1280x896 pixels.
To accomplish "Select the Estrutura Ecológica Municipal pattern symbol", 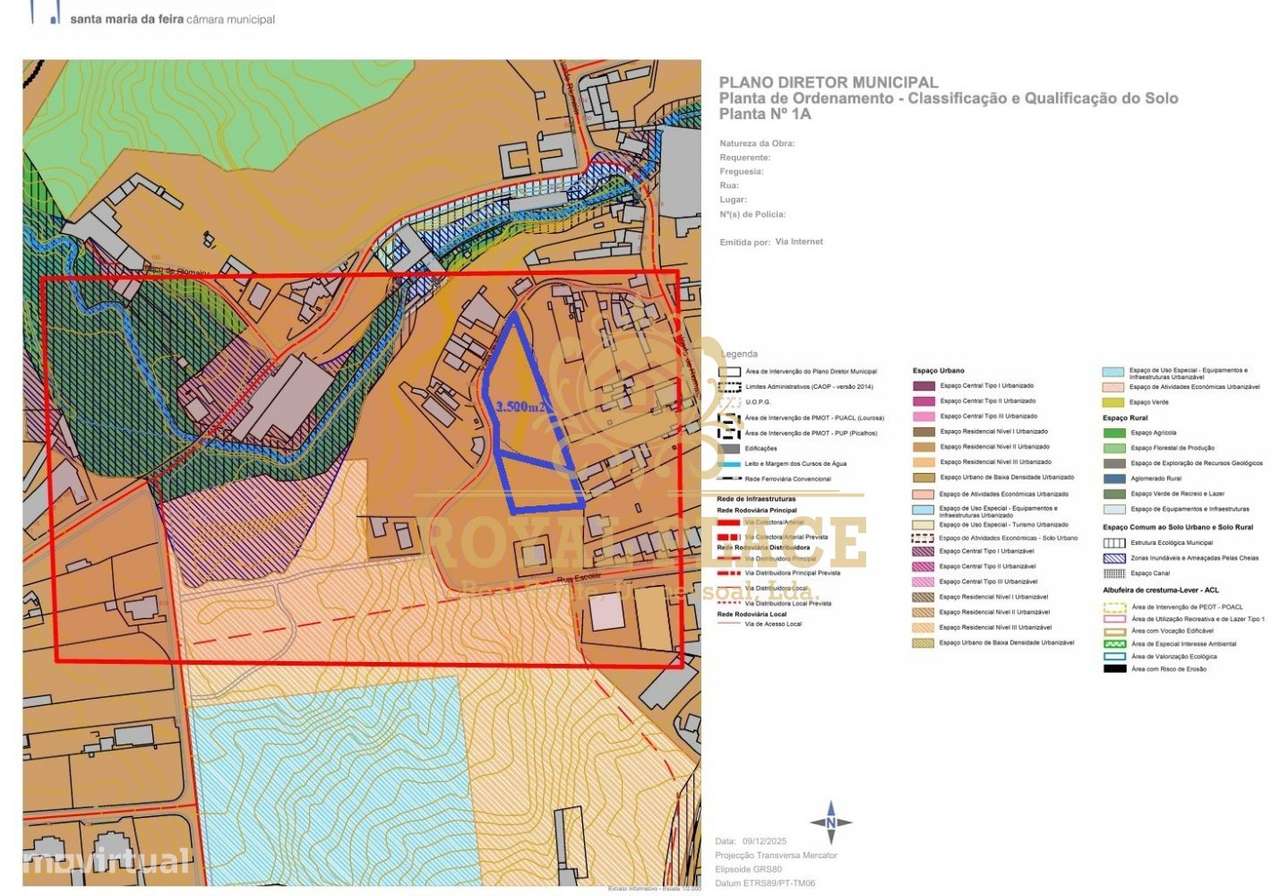I will pos(1113,543).
